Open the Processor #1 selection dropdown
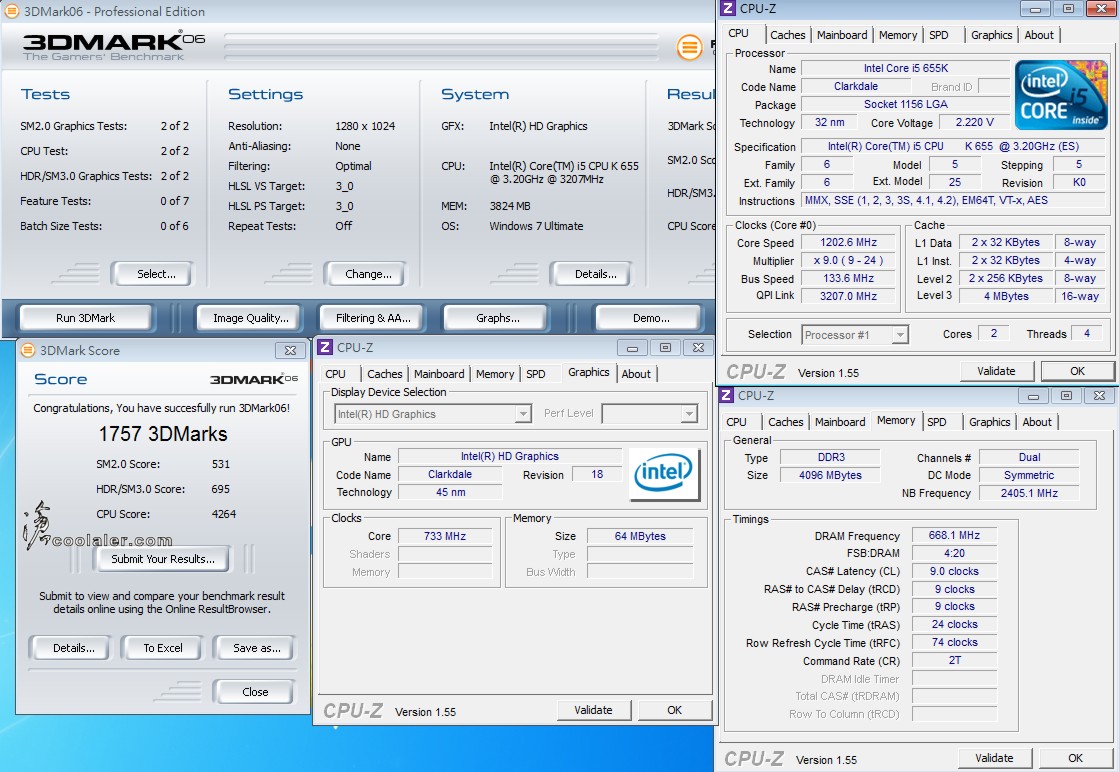The width and height of the screenshot is (1119, 772). point(901,335)
